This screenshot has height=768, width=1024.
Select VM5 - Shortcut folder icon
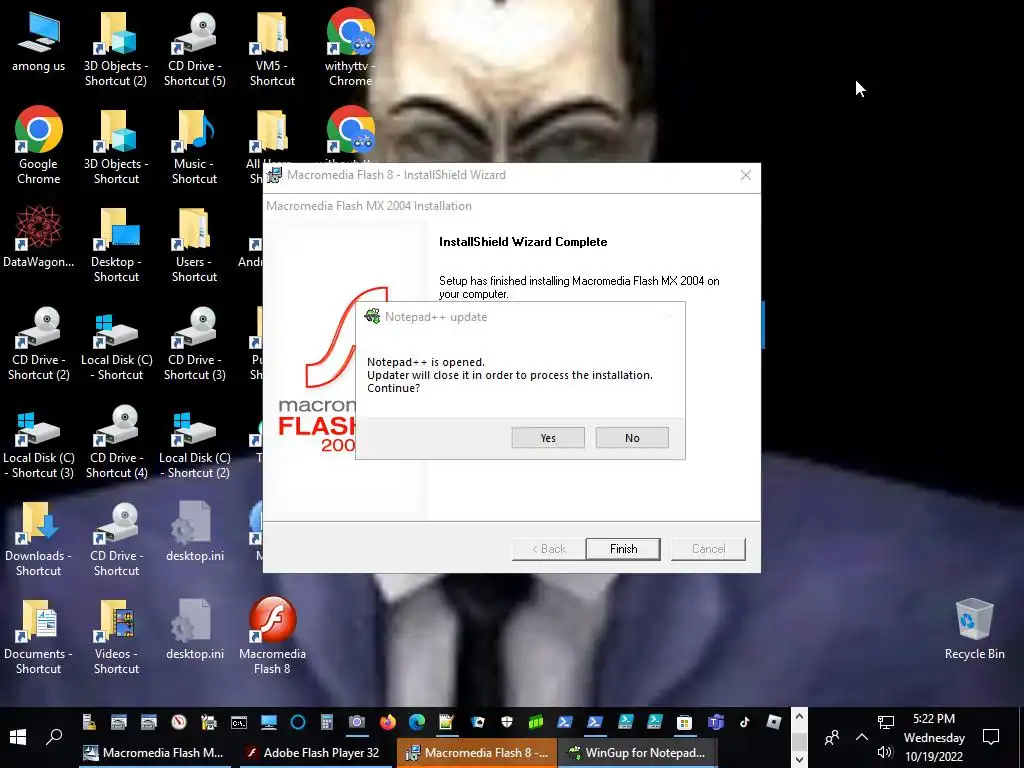coord(272,49)
